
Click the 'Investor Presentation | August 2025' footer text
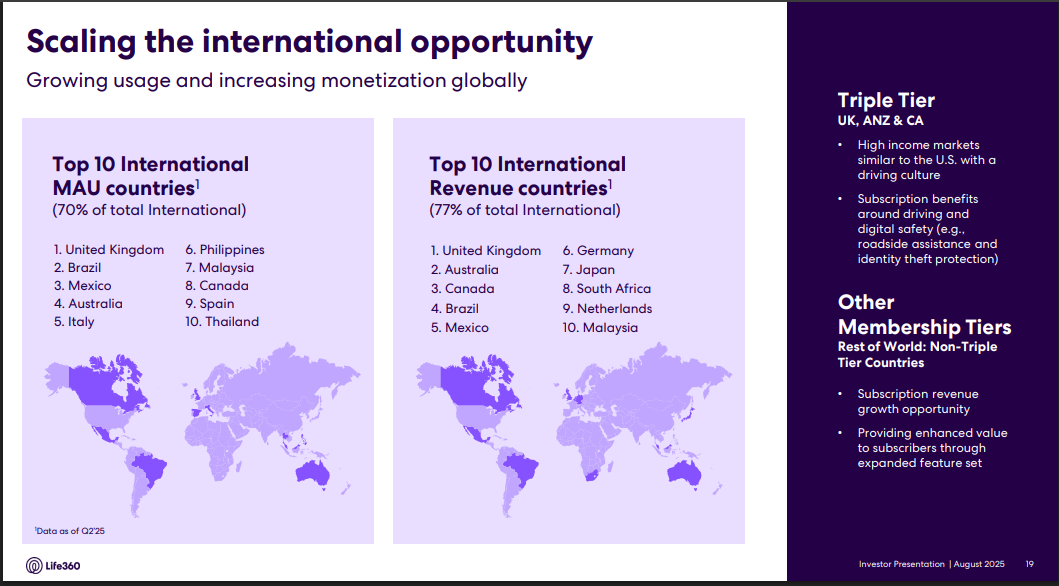(929, 565)
